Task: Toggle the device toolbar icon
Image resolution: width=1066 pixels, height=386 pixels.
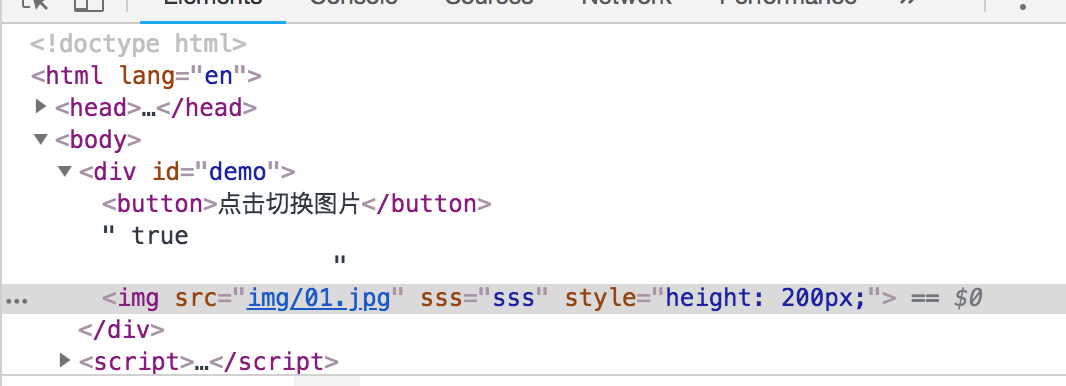Action: [x=88, y=4]
